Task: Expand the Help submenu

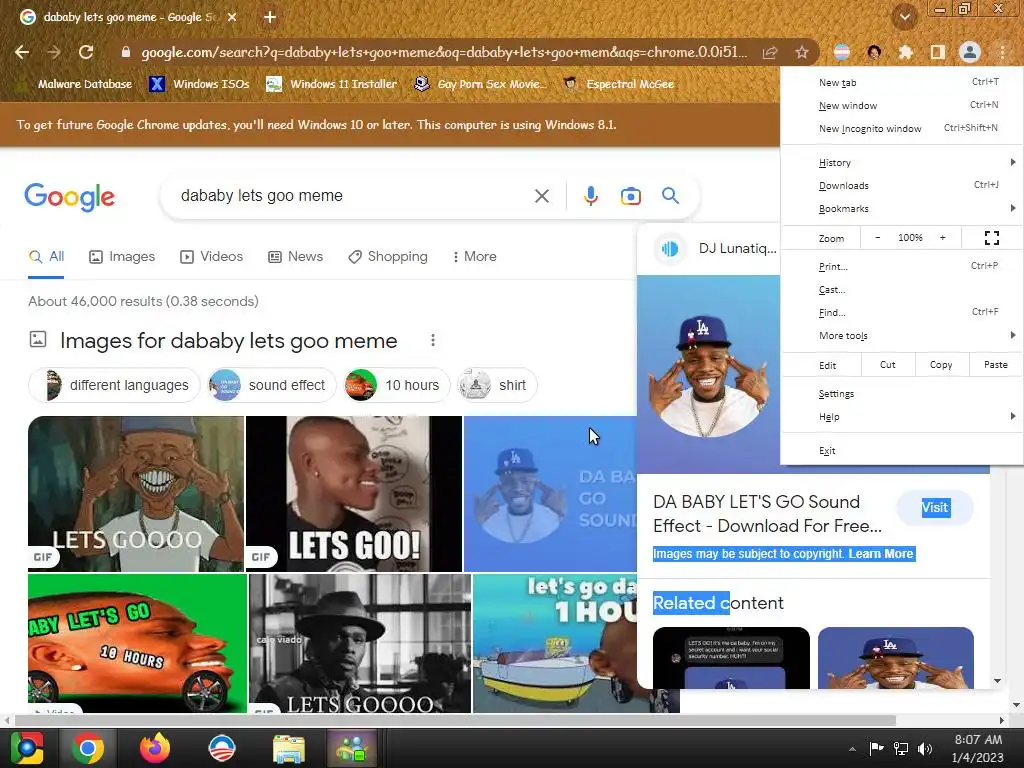Action: (x=902, y=417)
